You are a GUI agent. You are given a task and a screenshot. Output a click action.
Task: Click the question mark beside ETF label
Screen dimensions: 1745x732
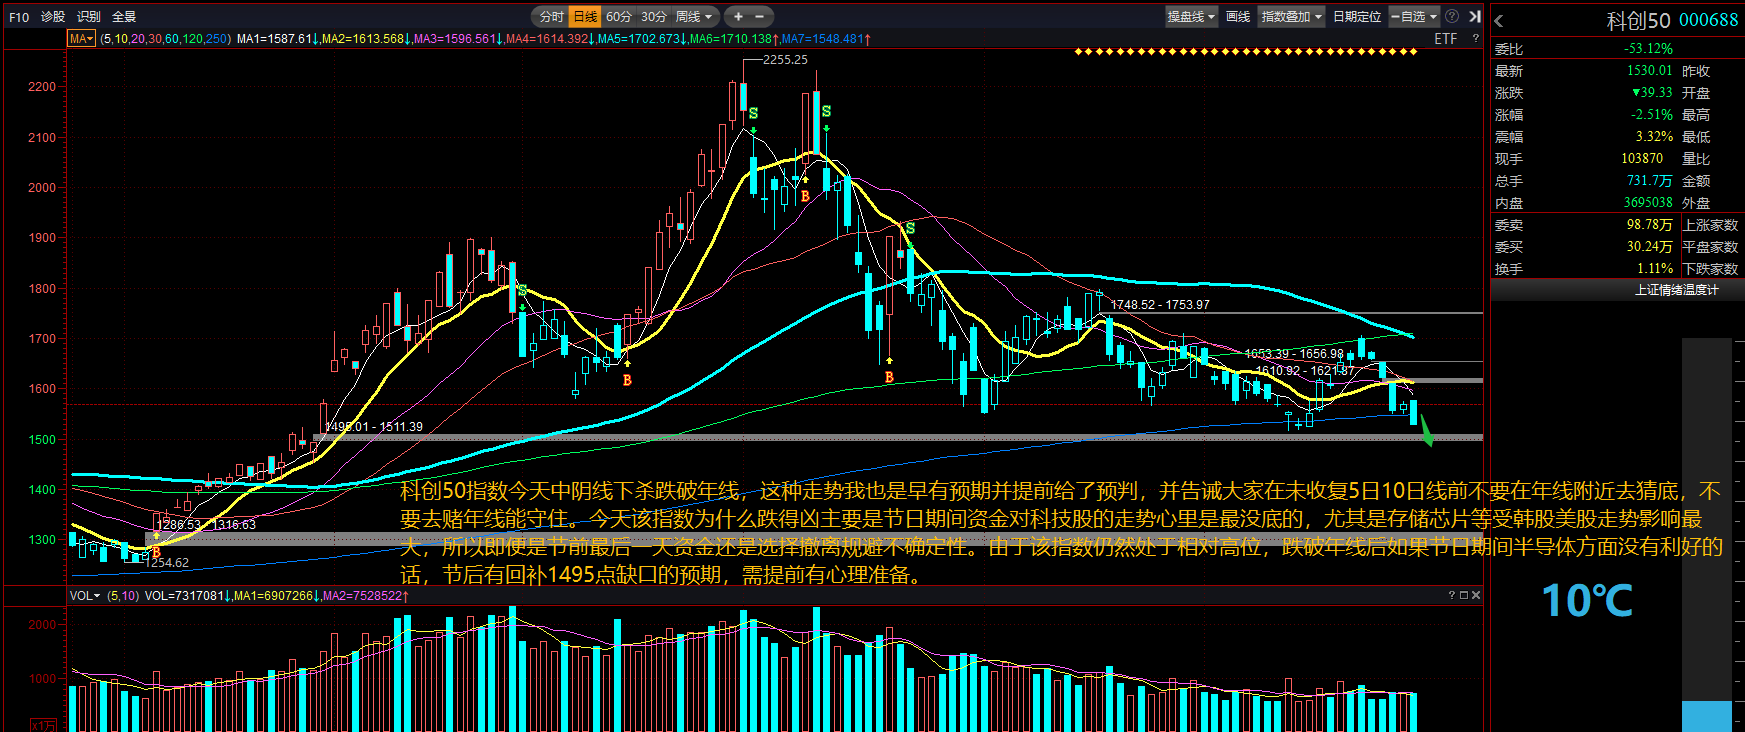(1475, 39)
